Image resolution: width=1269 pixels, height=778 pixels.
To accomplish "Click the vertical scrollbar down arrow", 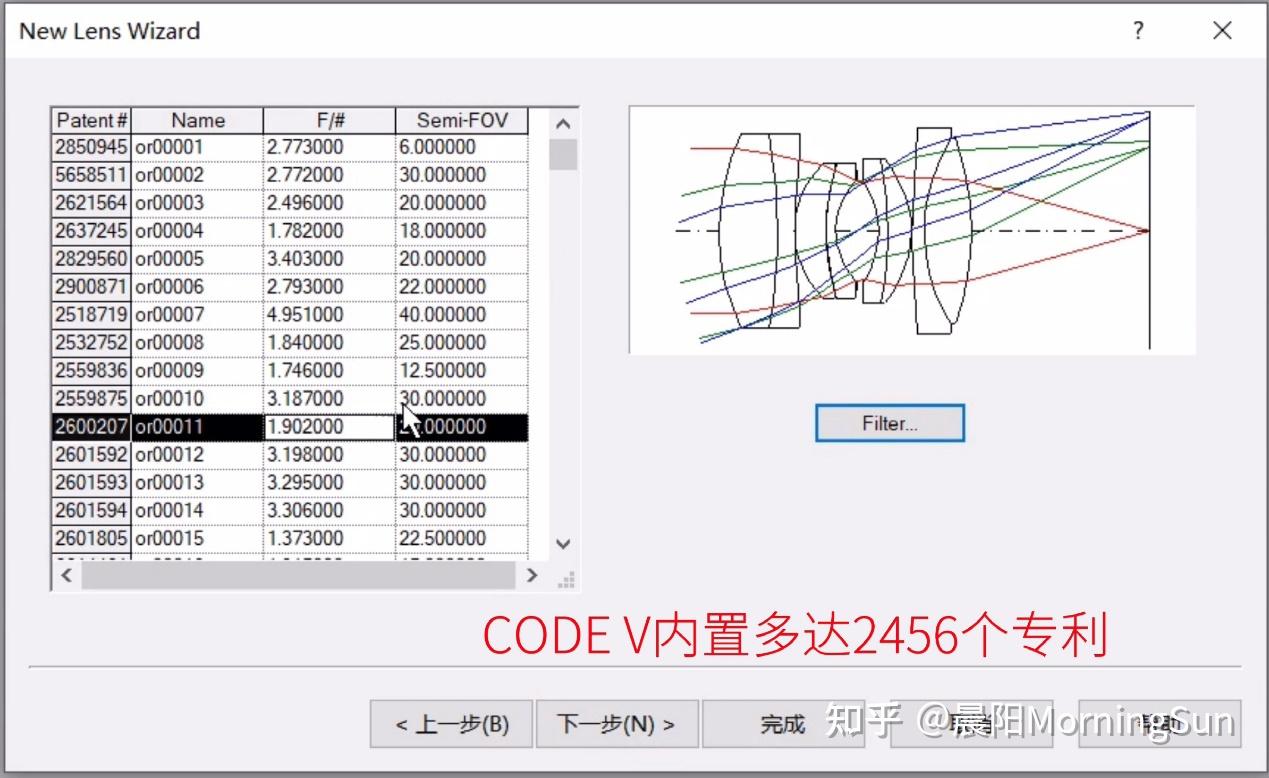I will coord(563,544).
